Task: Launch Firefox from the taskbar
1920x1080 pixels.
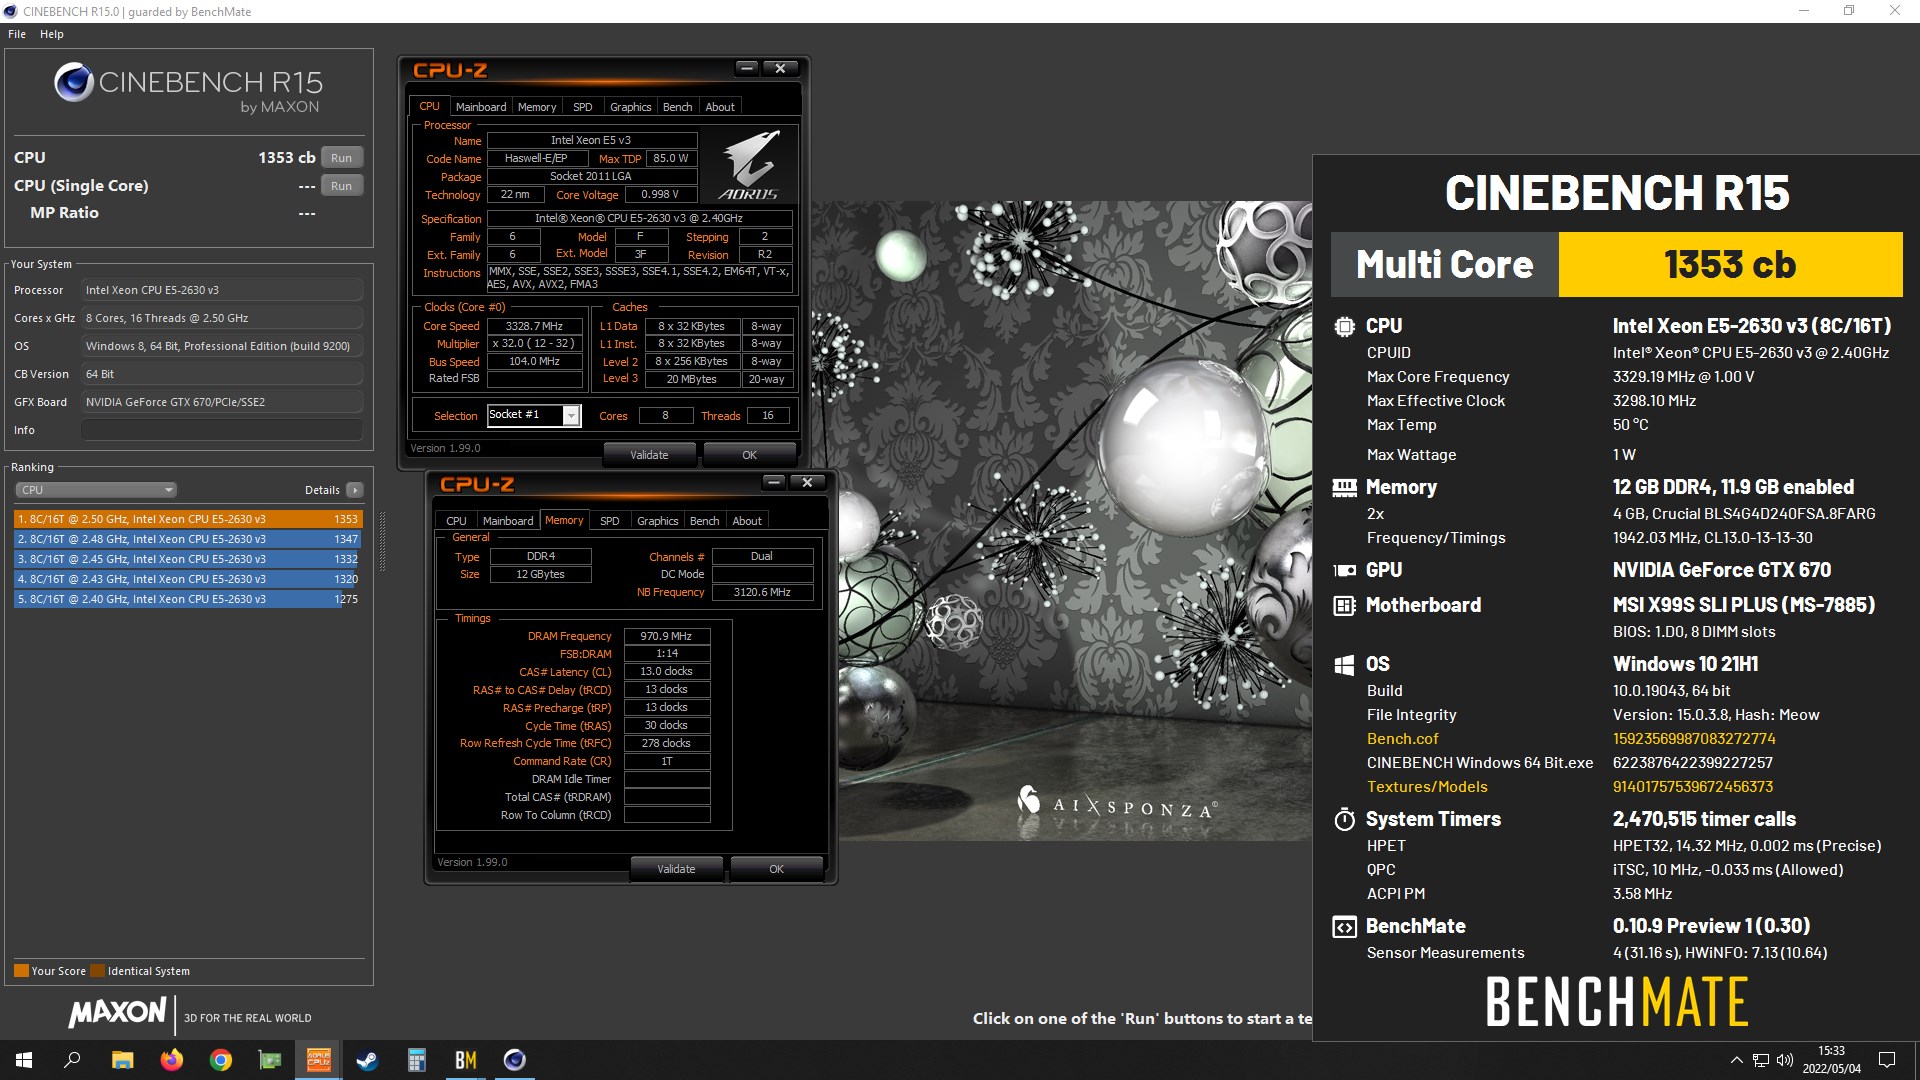Action: tap(171, 1060)
